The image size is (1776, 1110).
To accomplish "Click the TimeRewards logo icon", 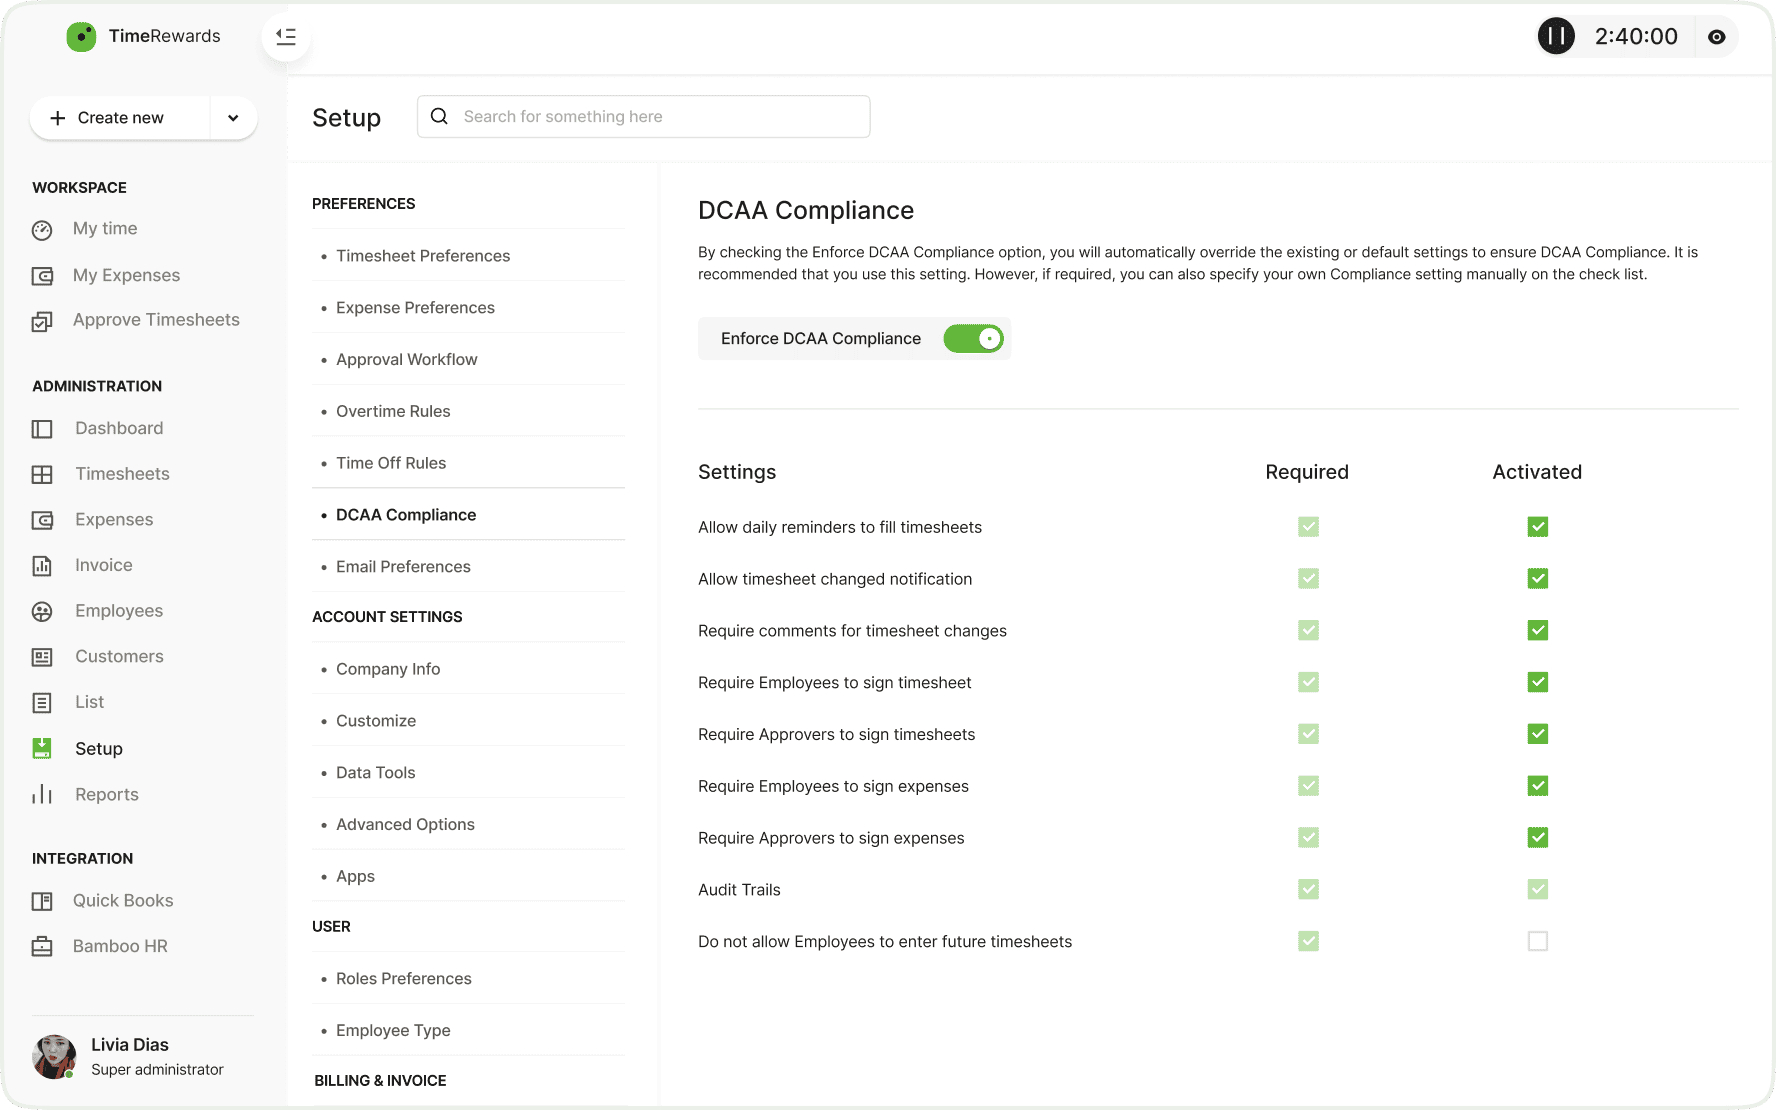I will 81,37.
